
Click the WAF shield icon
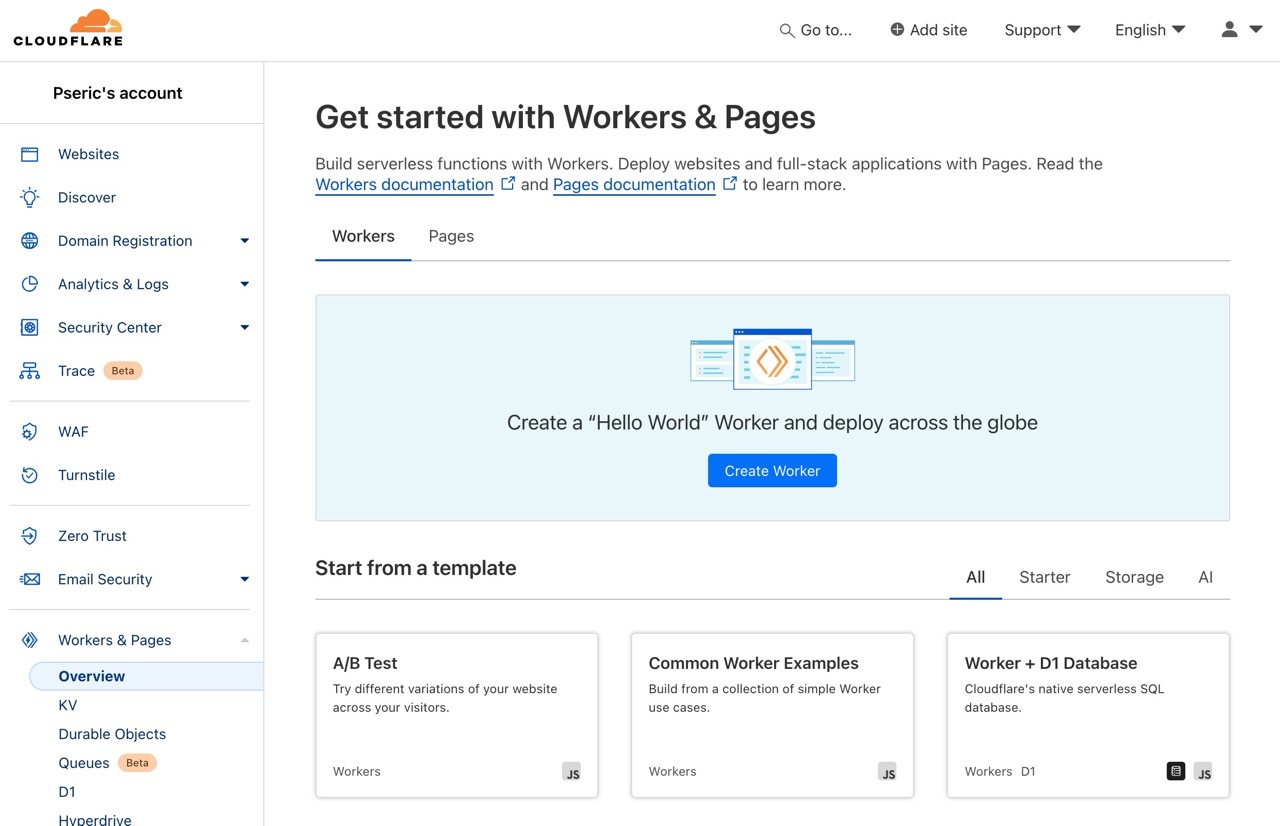pos(30,432)
